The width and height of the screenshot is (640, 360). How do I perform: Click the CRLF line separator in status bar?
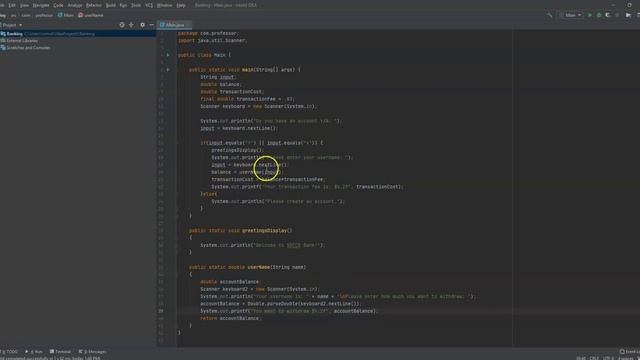[594, 358]
